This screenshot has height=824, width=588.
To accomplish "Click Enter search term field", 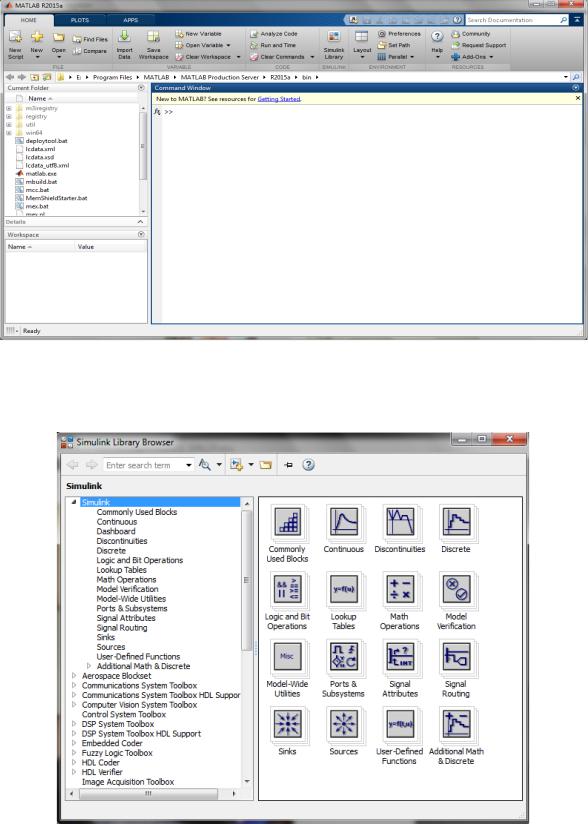I will point(143,465).
